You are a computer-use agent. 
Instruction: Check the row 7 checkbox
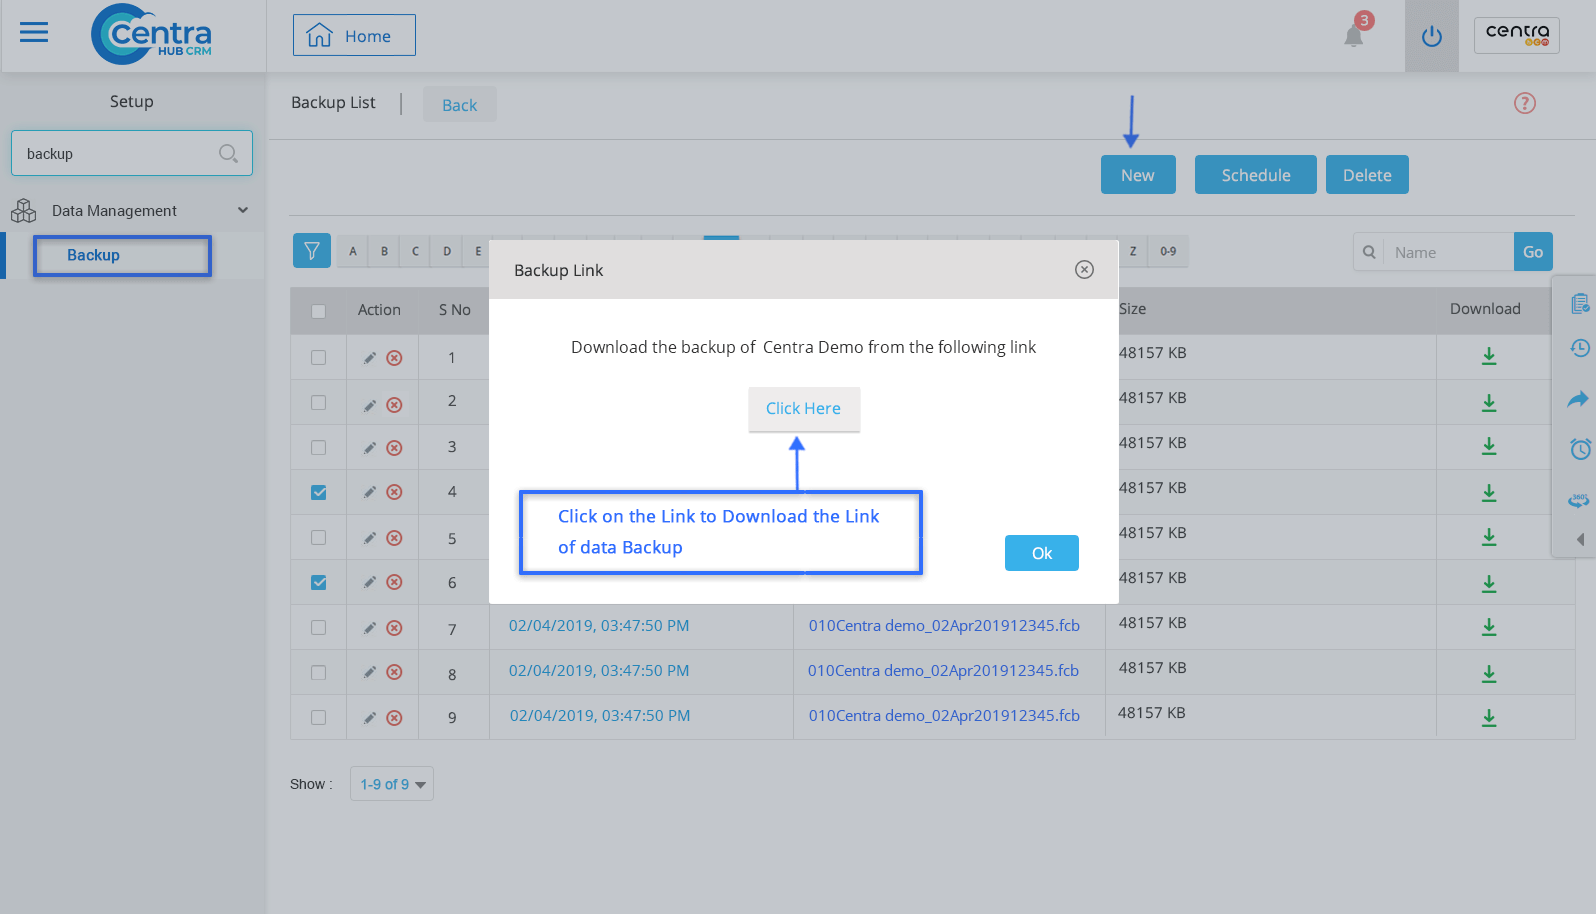click(x=318, y=627)
